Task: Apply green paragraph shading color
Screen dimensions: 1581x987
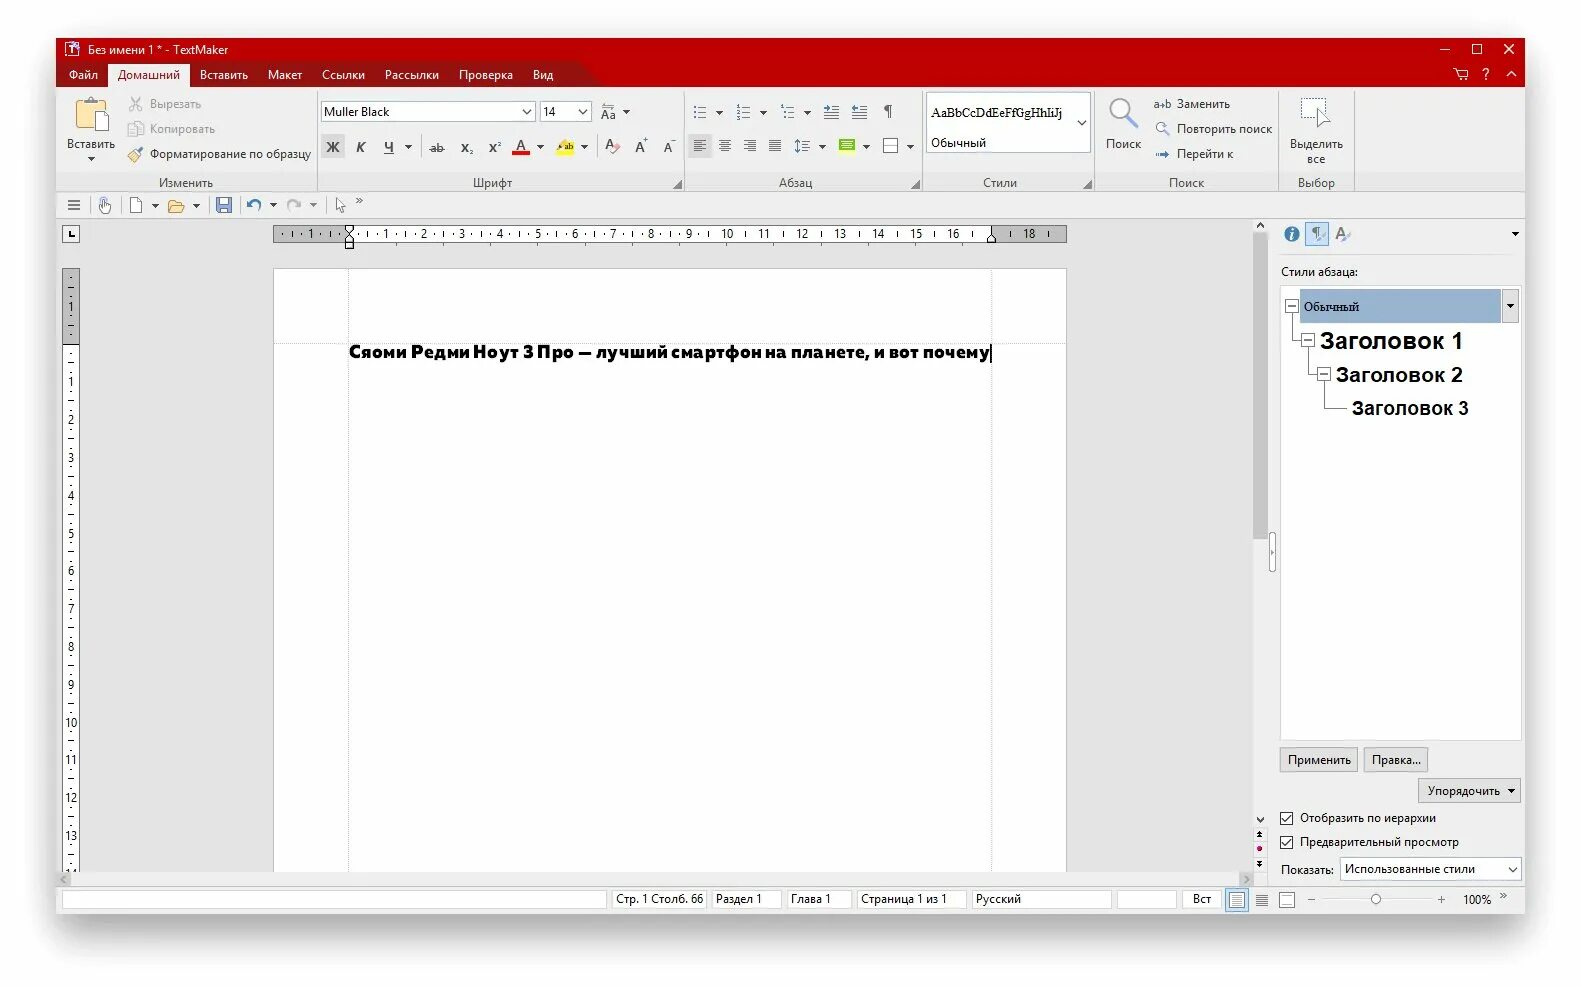Action: 847,146
